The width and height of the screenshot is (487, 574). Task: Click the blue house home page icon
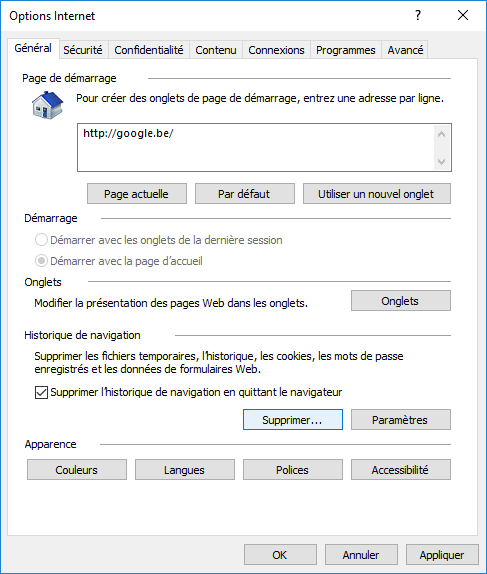[47, 105]
